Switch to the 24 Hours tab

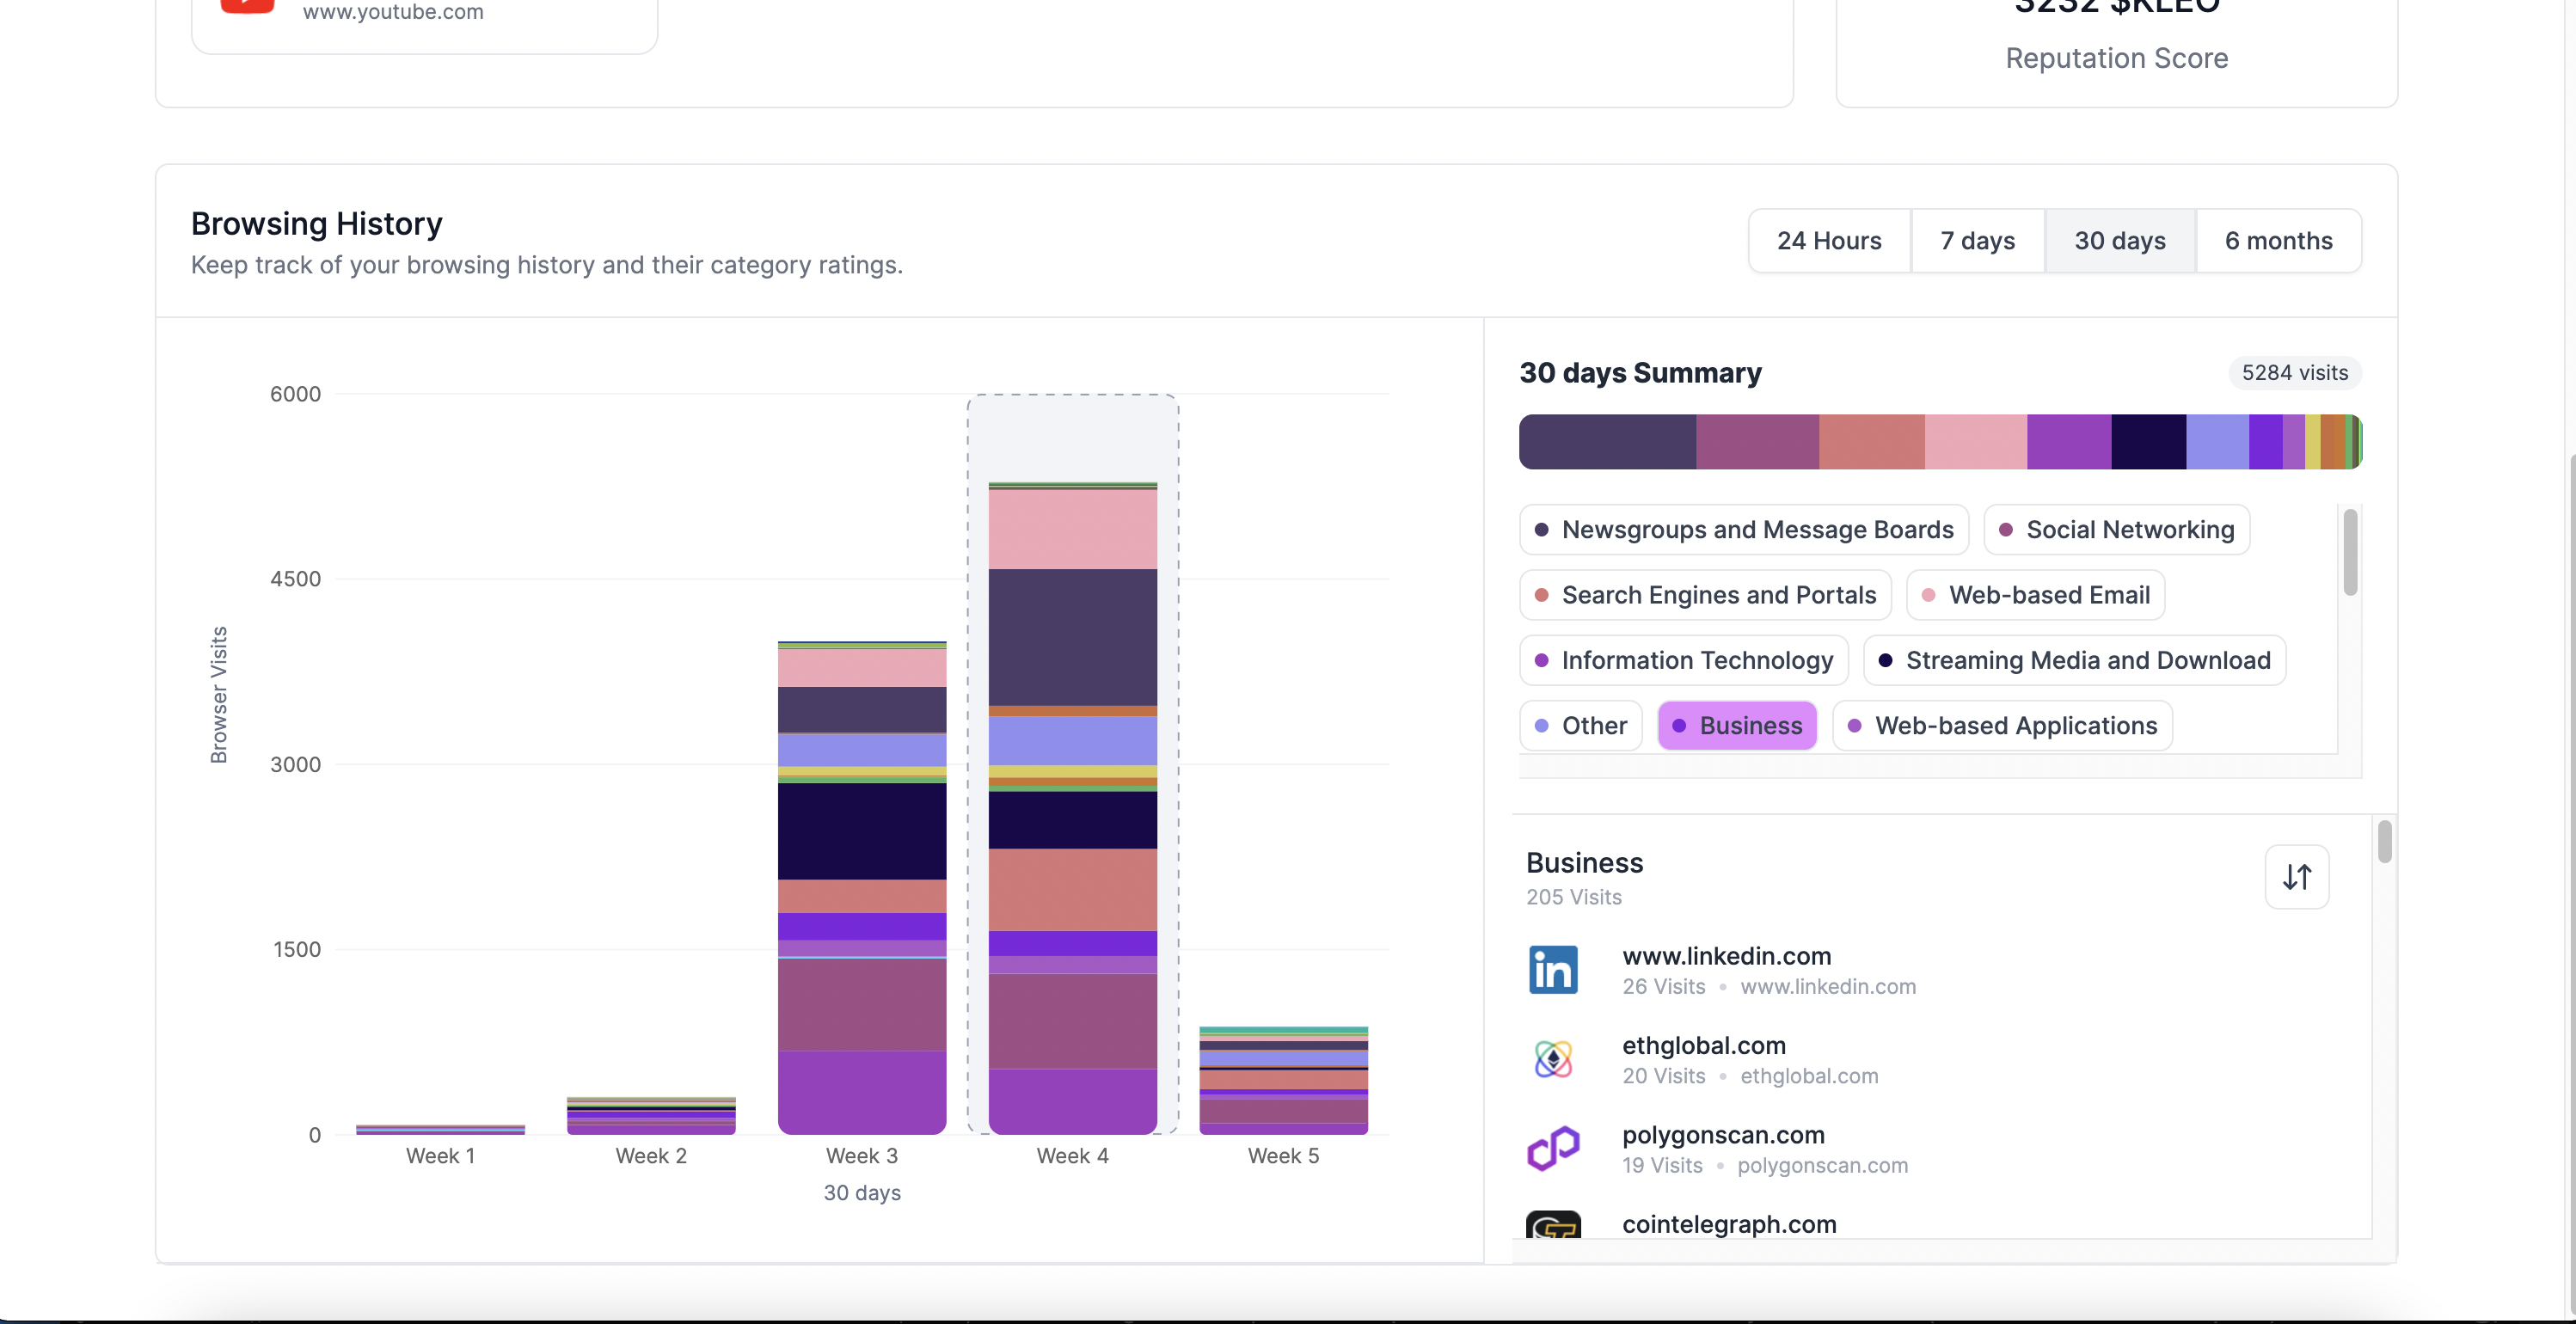1828,241
